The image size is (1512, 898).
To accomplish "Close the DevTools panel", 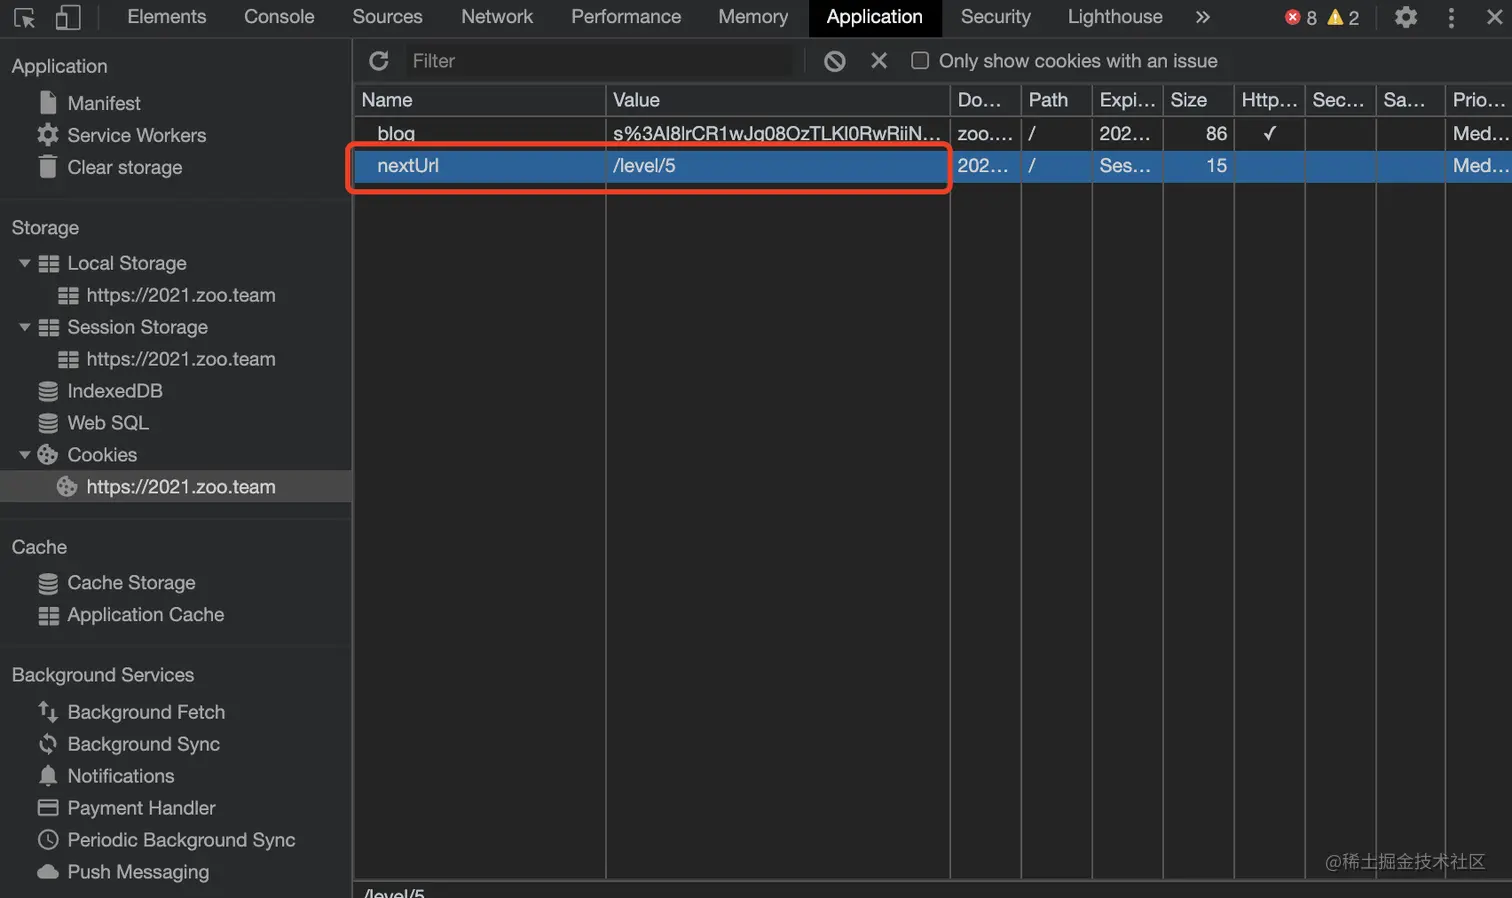I will coord(1494,17).
